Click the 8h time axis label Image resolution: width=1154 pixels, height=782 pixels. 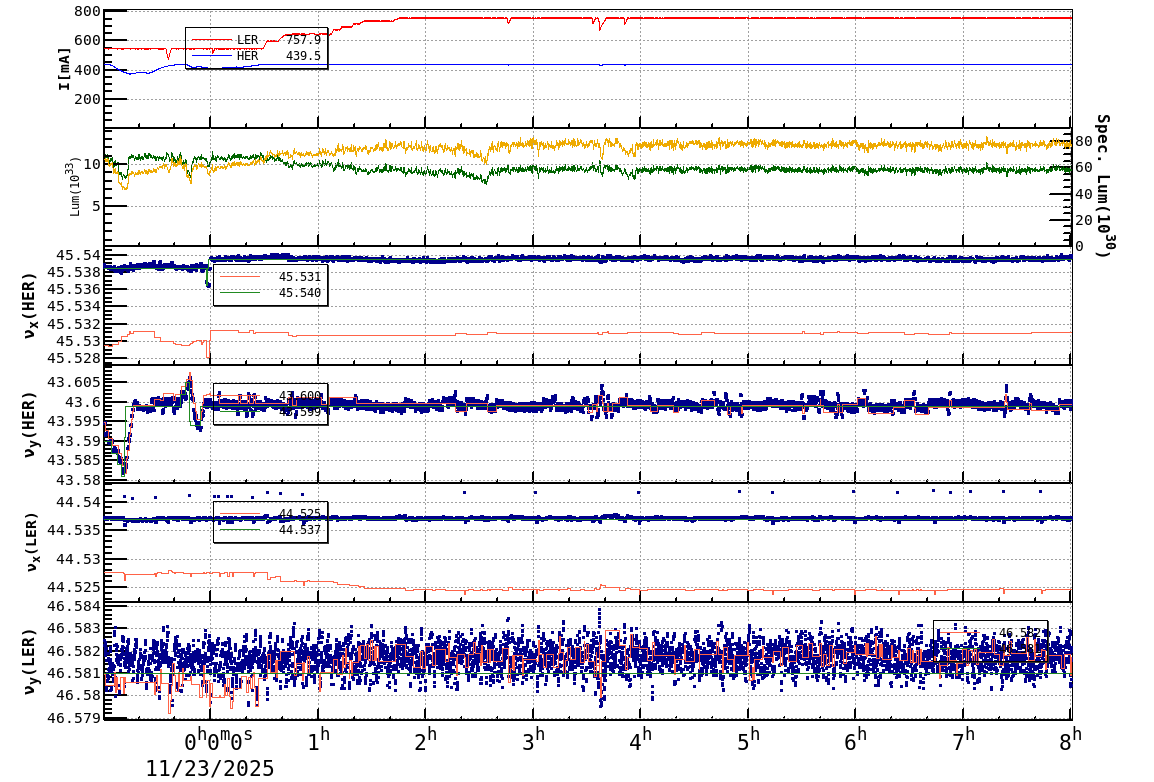click(1071, 739)
